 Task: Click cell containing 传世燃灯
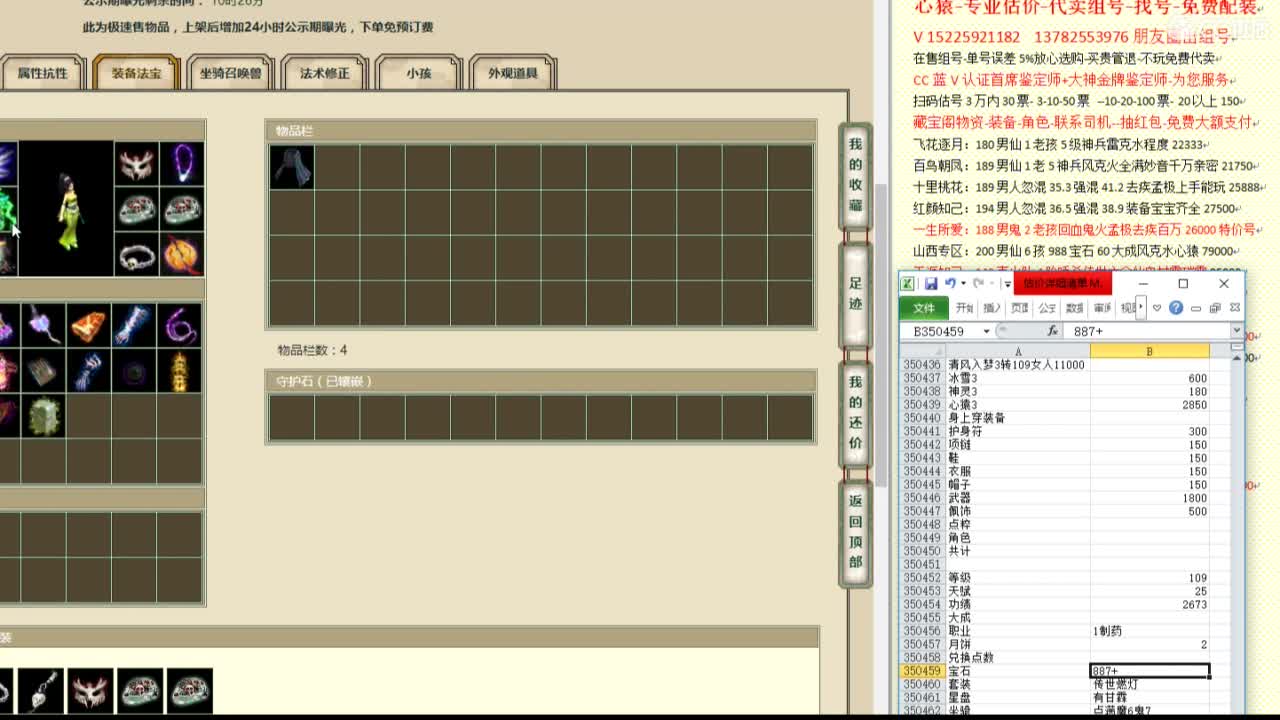(1149, 684)
